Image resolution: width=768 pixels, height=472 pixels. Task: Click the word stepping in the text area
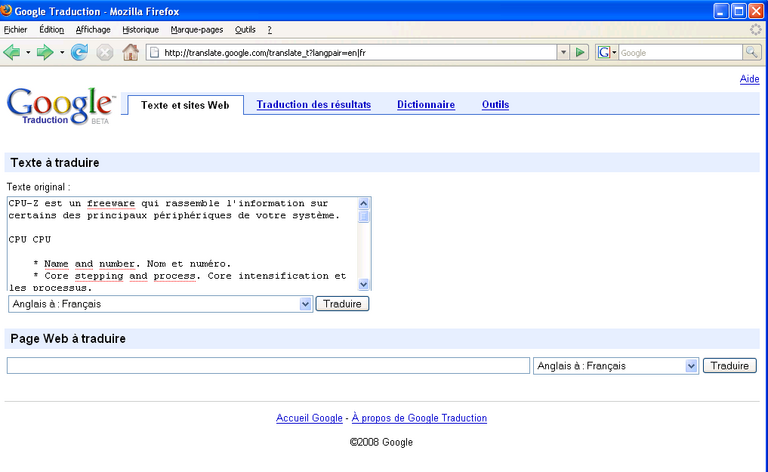pyautogui.click(x=99, y=276)
